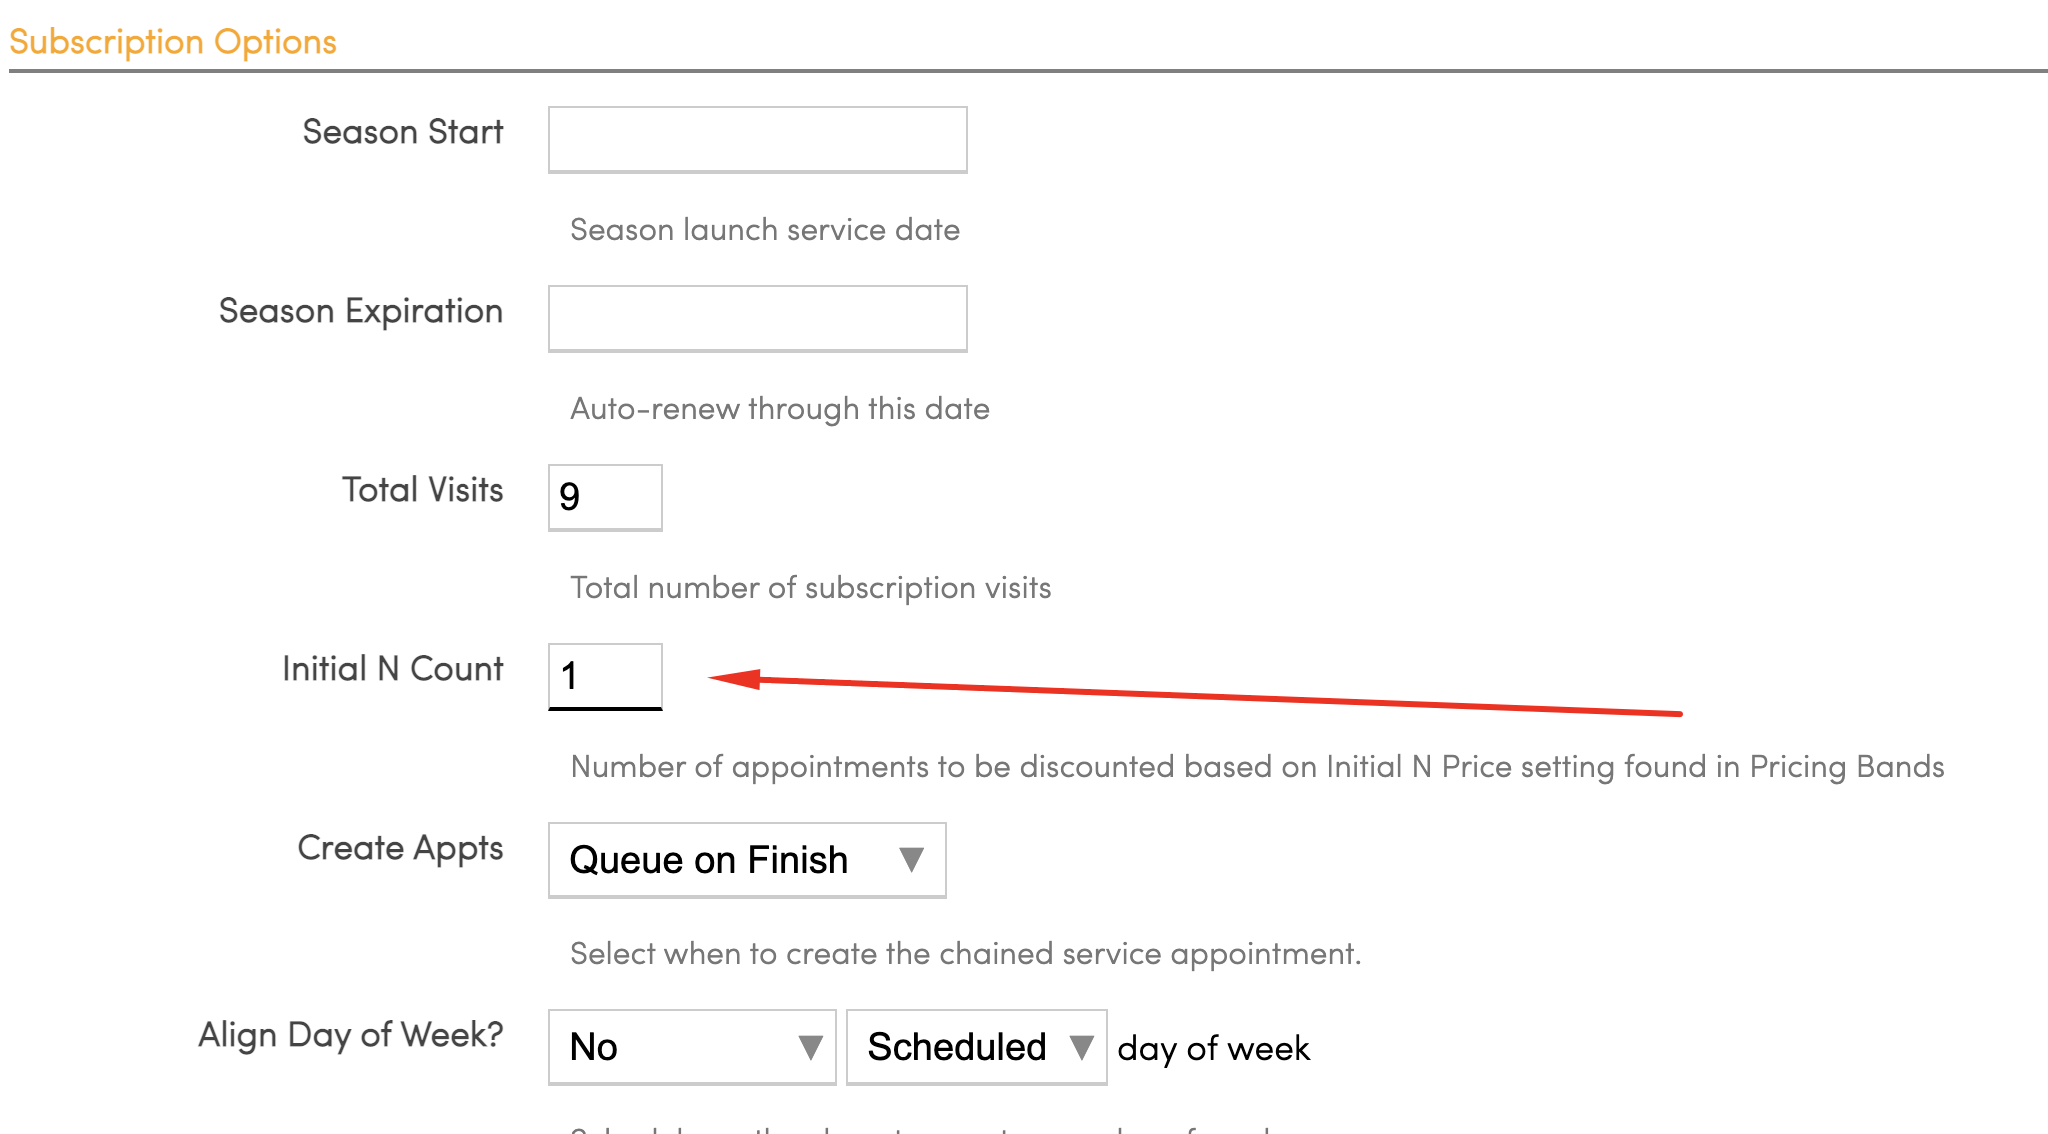Click the Total Visits label

pos(422,490)
